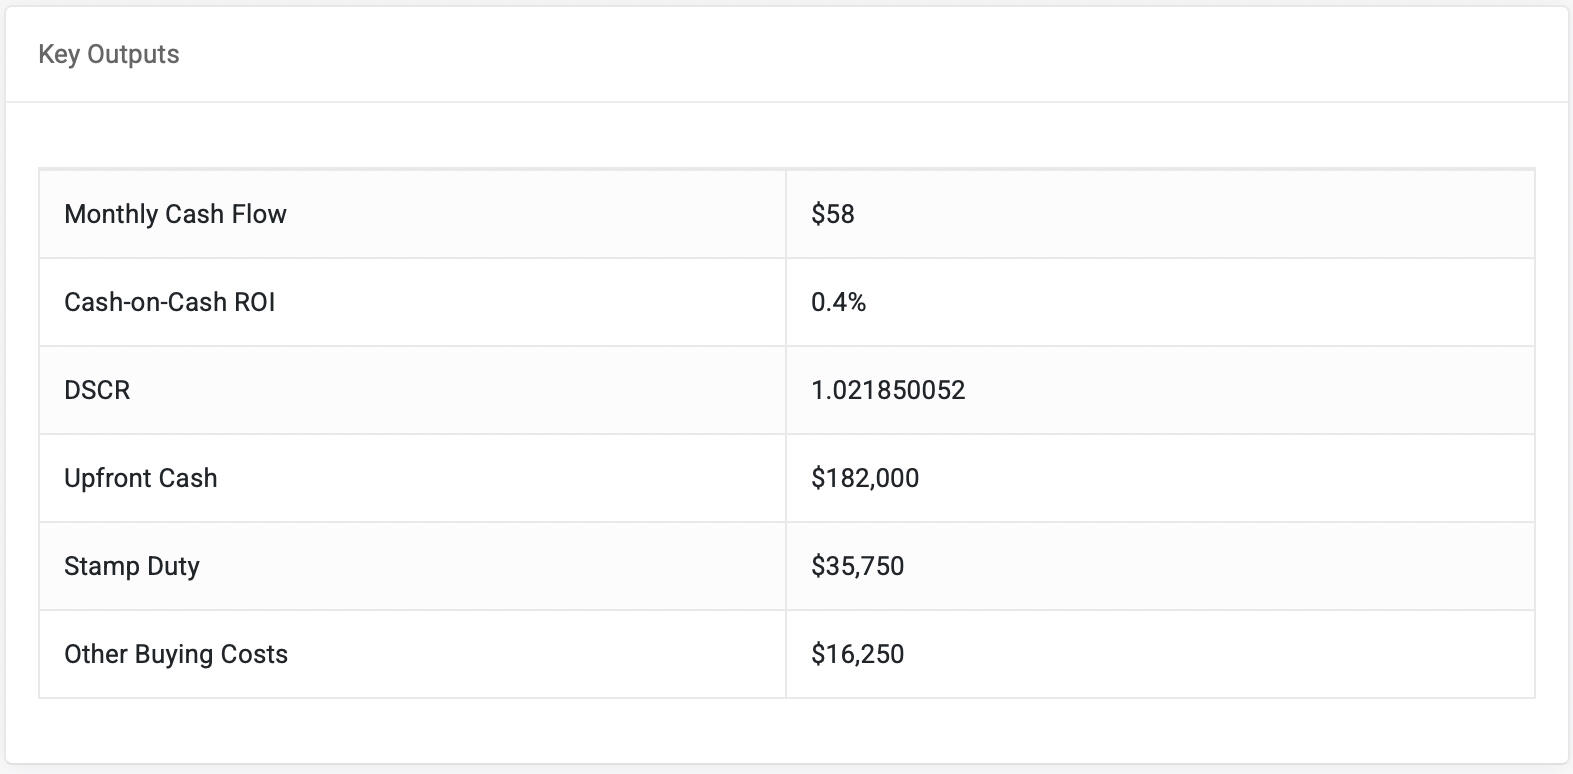This screenshot has width=1573, height=774.
Task: Click the 0.4% ROI value
Action: [x=839, y=302]
